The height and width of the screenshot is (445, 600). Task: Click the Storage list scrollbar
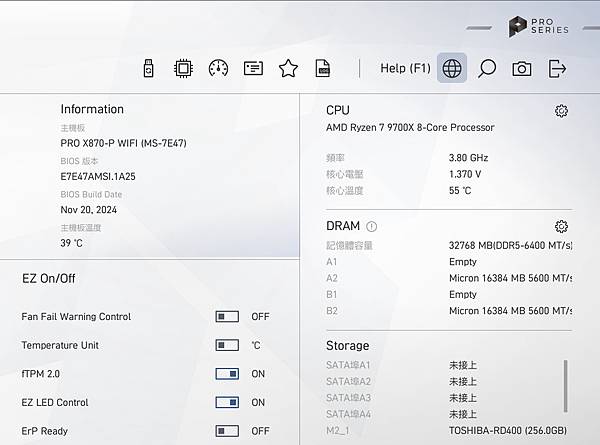[x=566, y=386]
